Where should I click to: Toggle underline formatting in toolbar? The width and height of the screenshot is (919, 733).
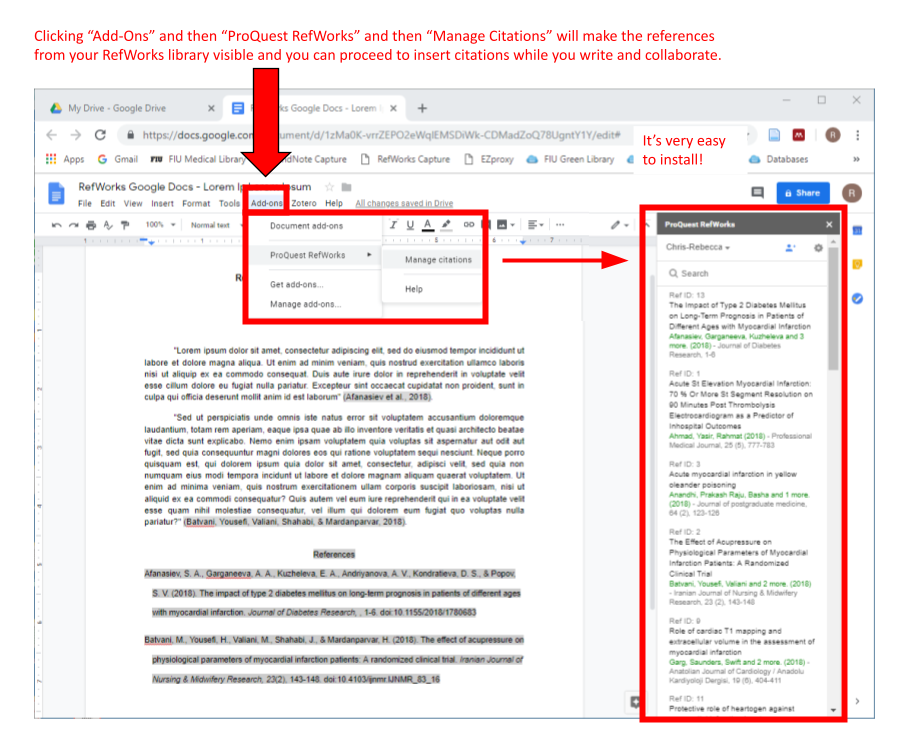pos(410,225)
